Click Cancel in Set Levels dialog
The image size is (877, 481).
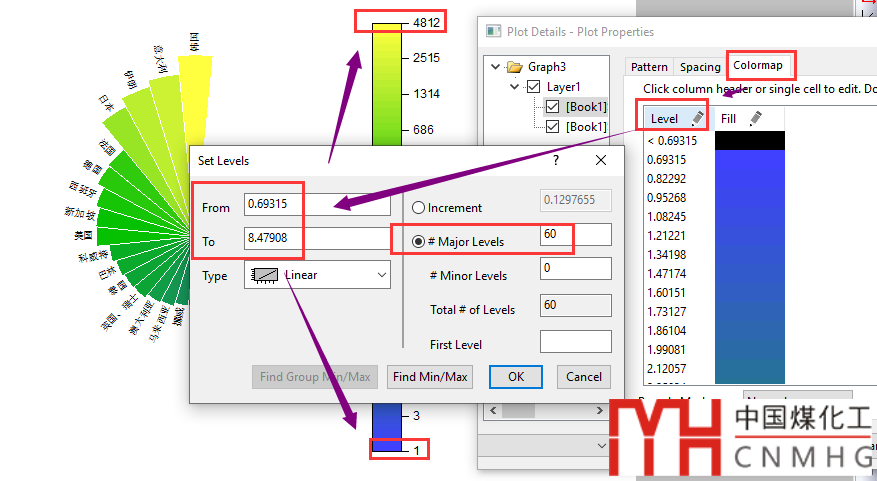583,377
